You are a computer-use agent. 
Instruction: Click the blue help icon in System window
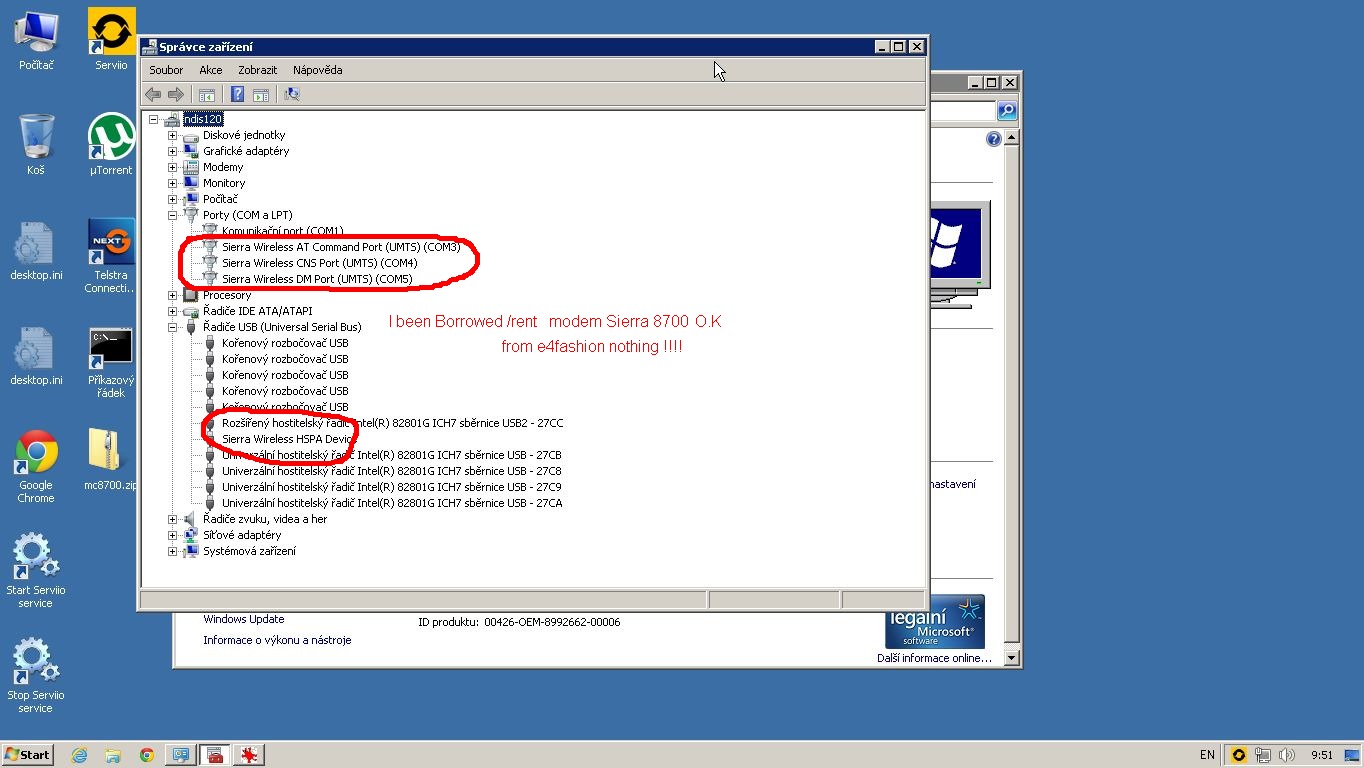tap(994, 139)
